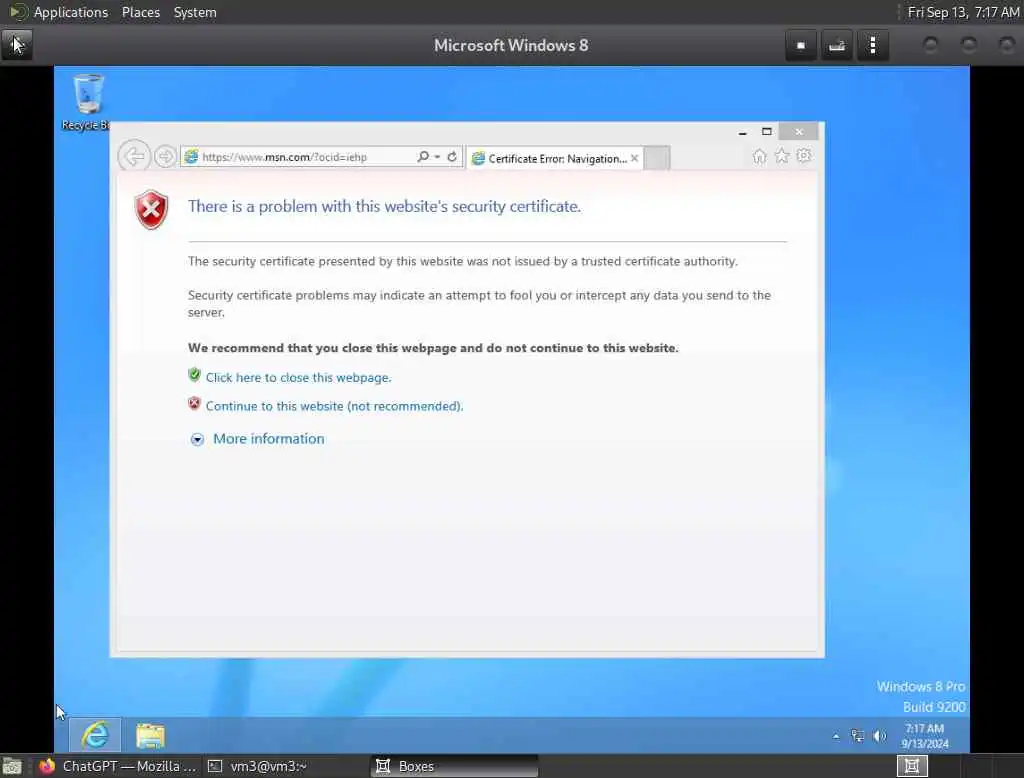The image size is (1024, 778).
Task: Click the host clock Fri Sep 13
Action: pos(963,12)
